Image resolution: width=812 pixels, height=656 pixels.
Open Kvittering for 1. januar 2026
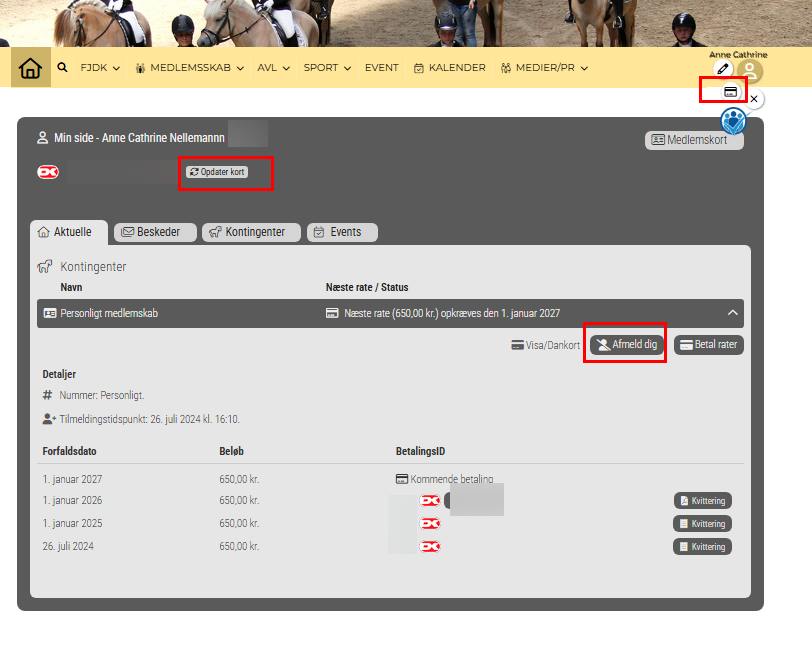coord(702,501)
